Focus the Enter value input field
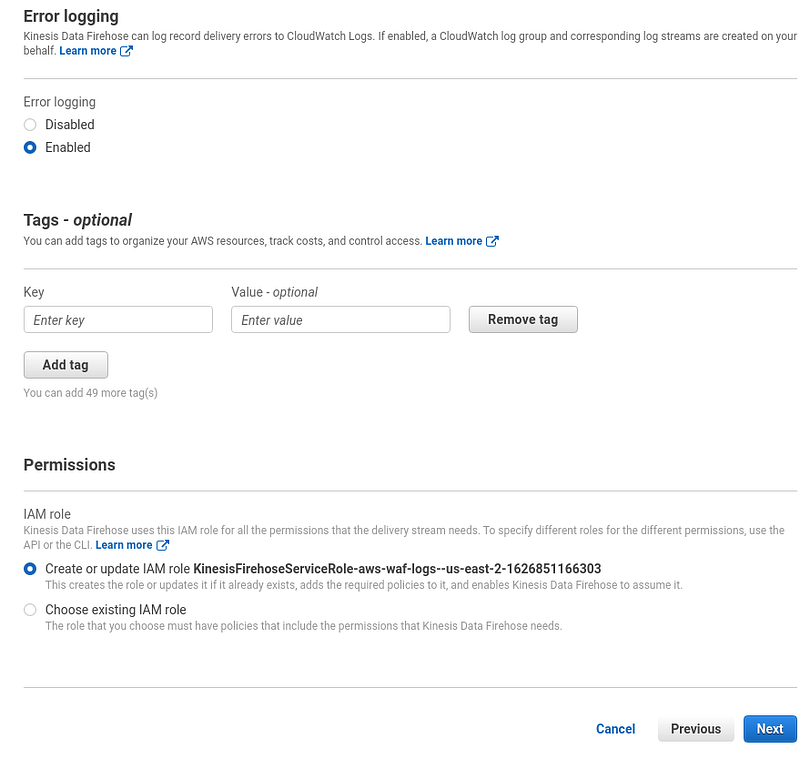Screen dimensions: 800x759 pos(340,320)
